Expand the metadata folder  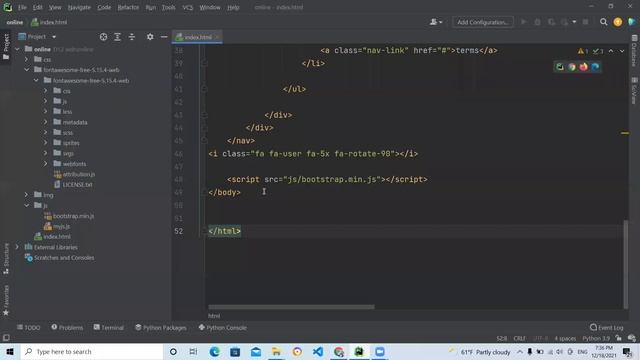tap(45, 122)
